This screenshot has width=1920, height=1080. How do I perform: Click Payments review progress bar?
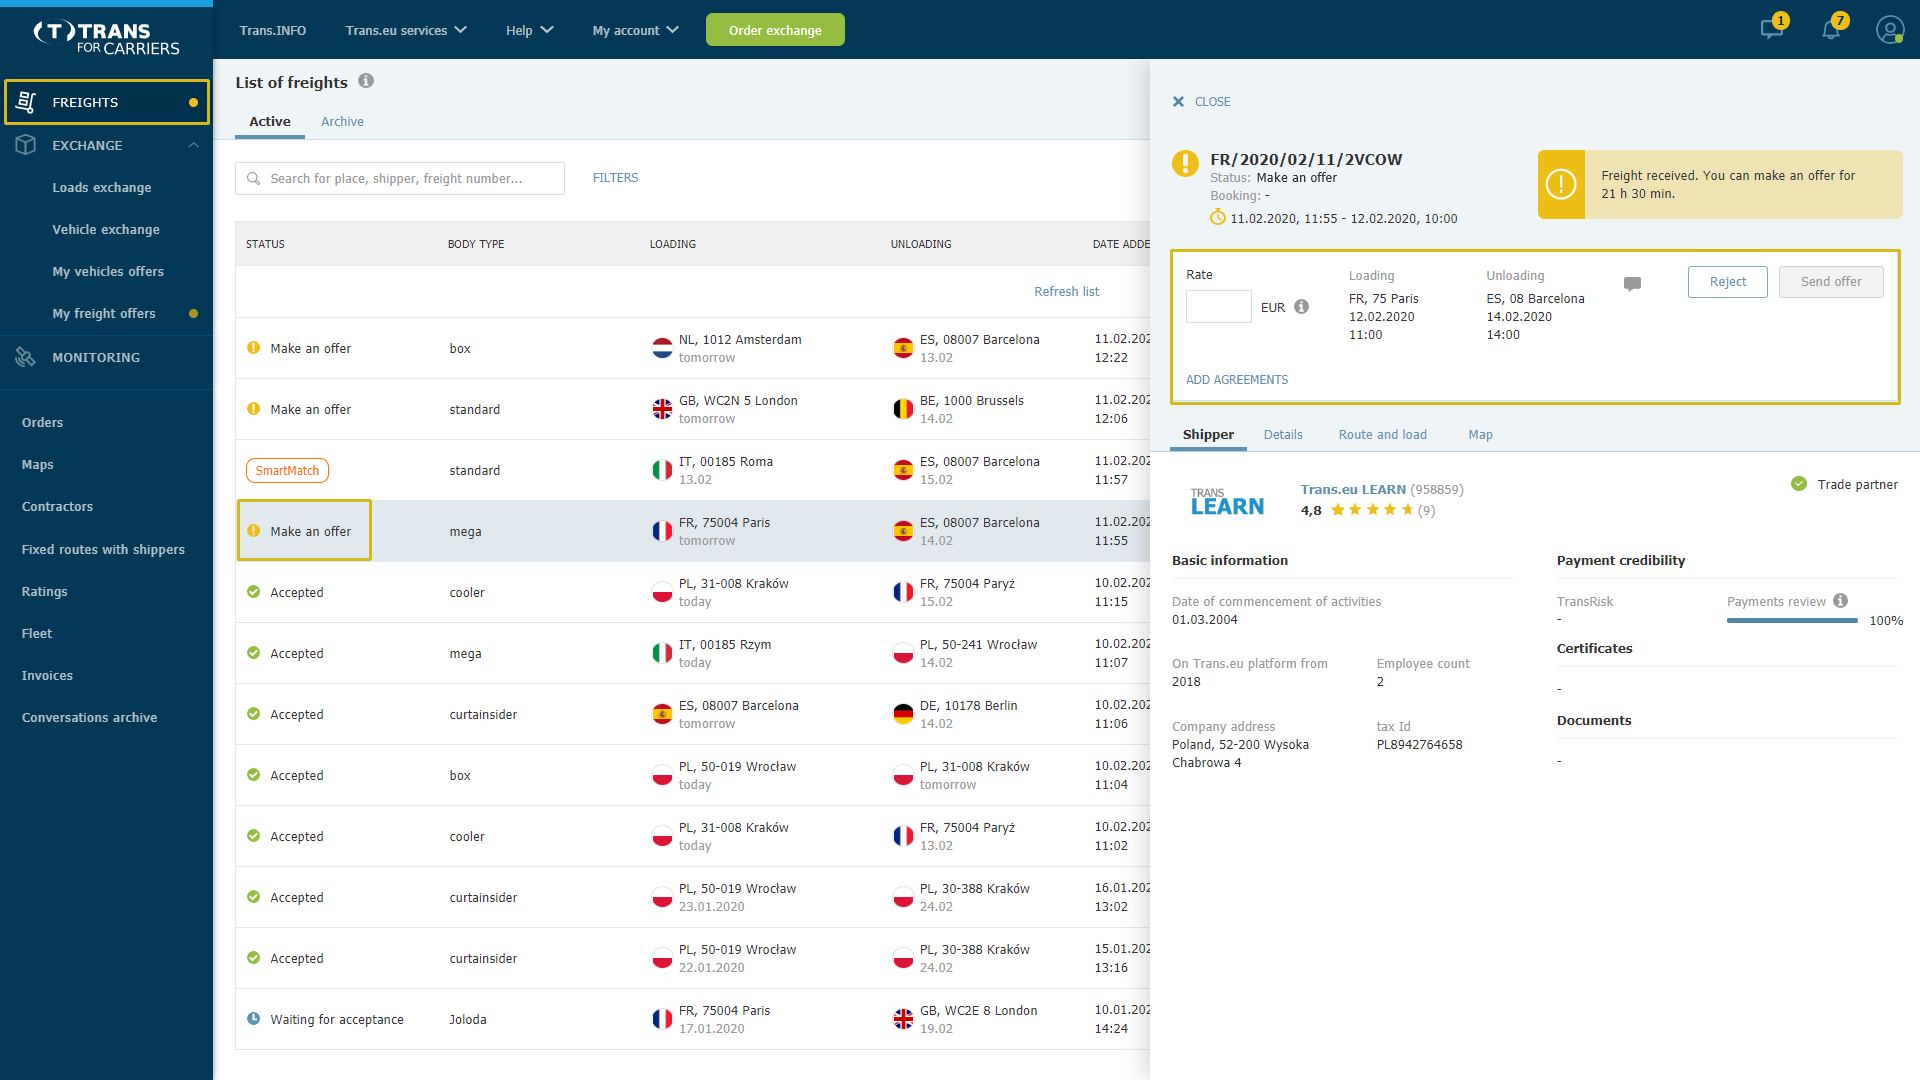[1791, 621]
